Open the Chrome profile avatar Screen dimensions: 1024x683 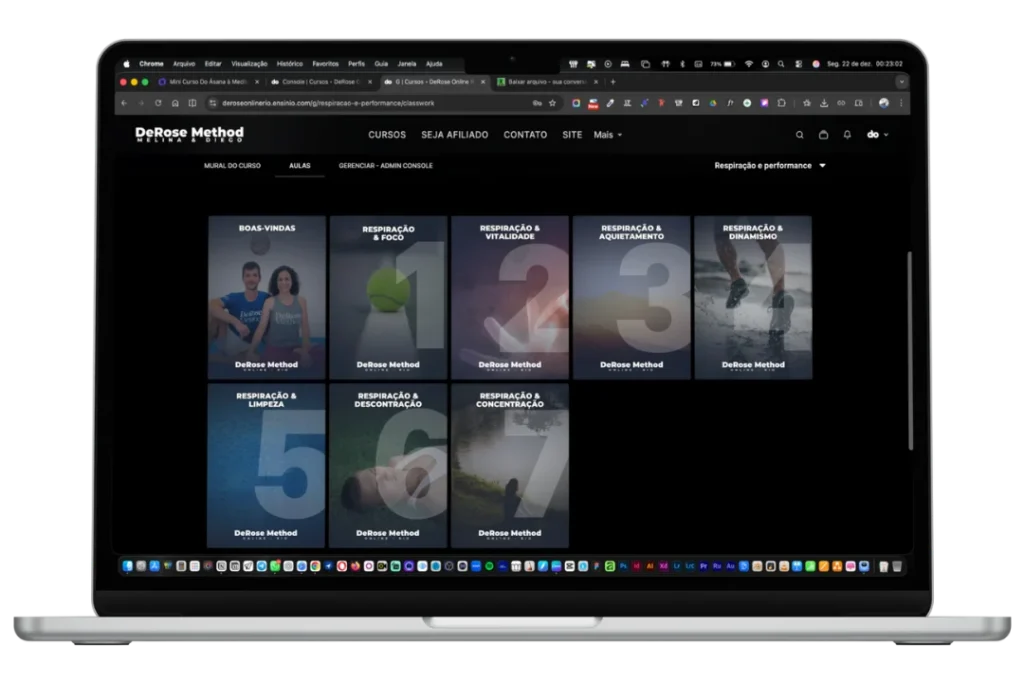884,103
